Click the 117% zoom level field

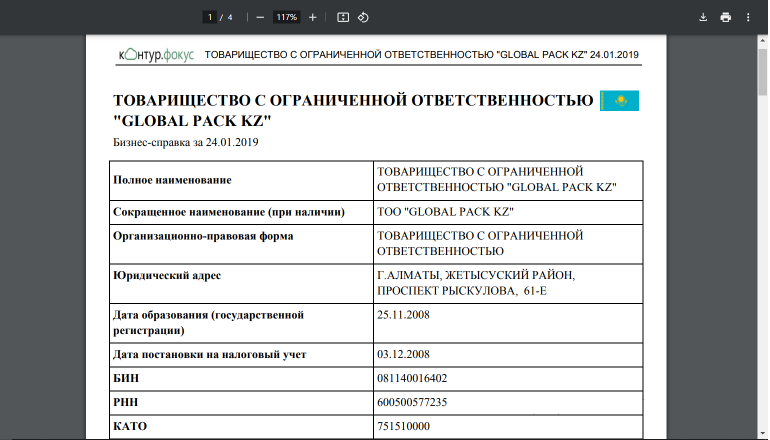[286, 17]
